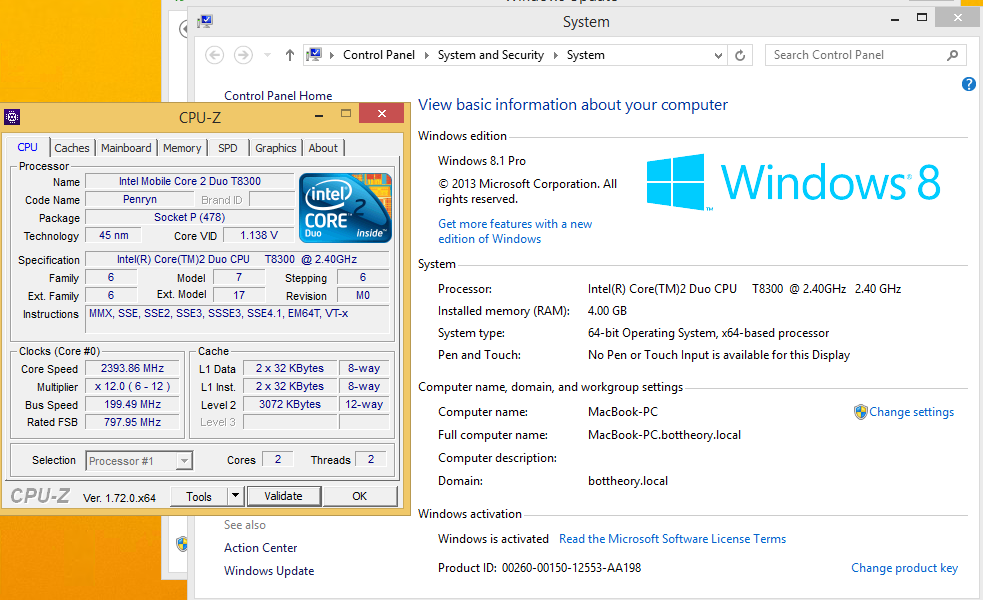983x600 pixels.
Task: Click the computer icon in address bar
Action: pos(314,55)
